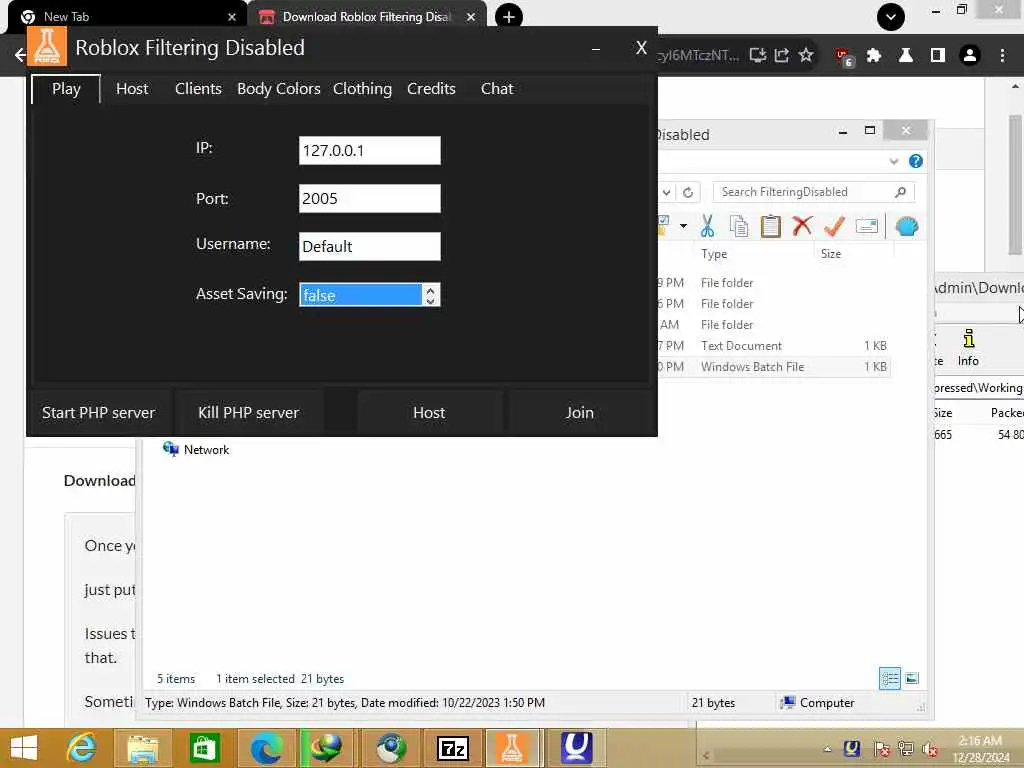Viewport: 1024px width, 768px height.
Task: Switch to the New Tab browser tab
Action: [124, 17]
